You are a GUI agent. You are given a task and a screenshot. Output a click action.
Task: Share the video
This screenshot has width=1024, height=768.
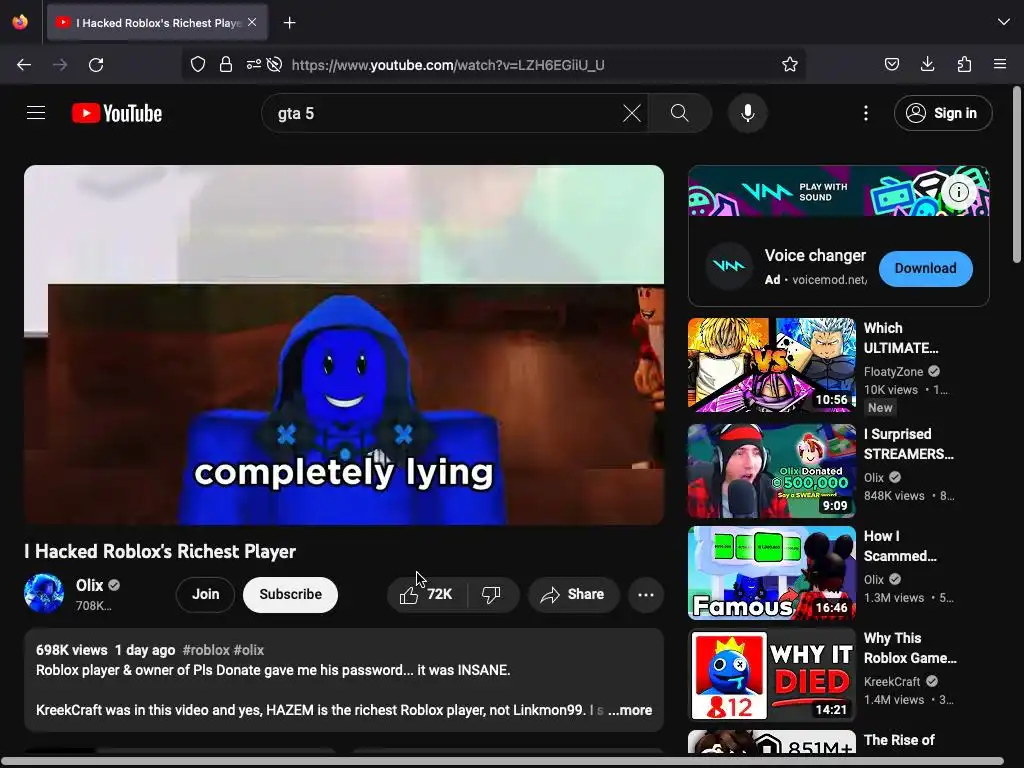[573, 594]
